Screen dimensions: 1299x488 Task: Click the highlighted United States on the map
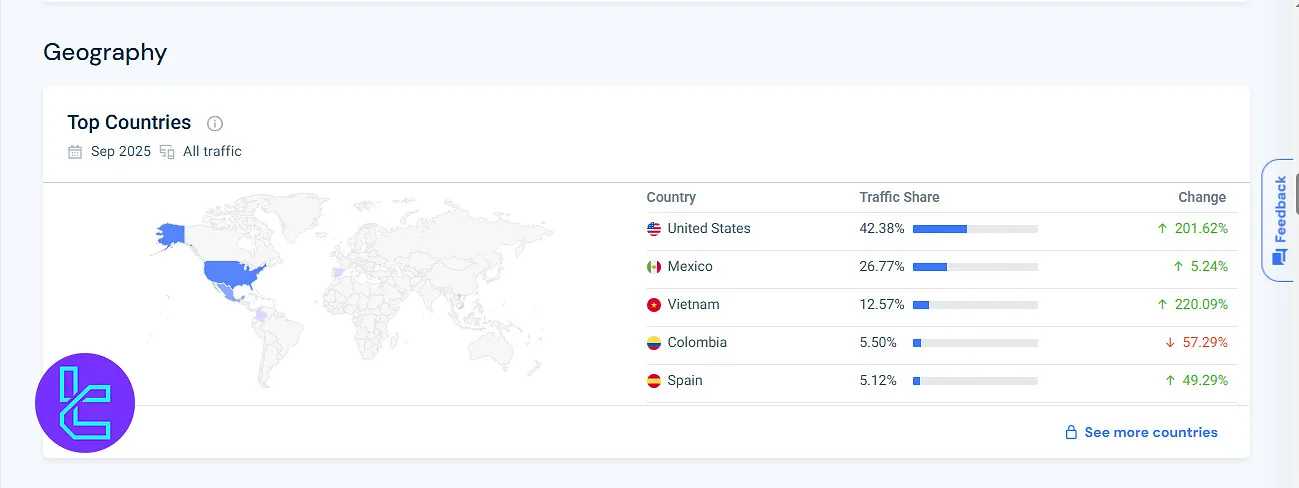click(232, 272)
